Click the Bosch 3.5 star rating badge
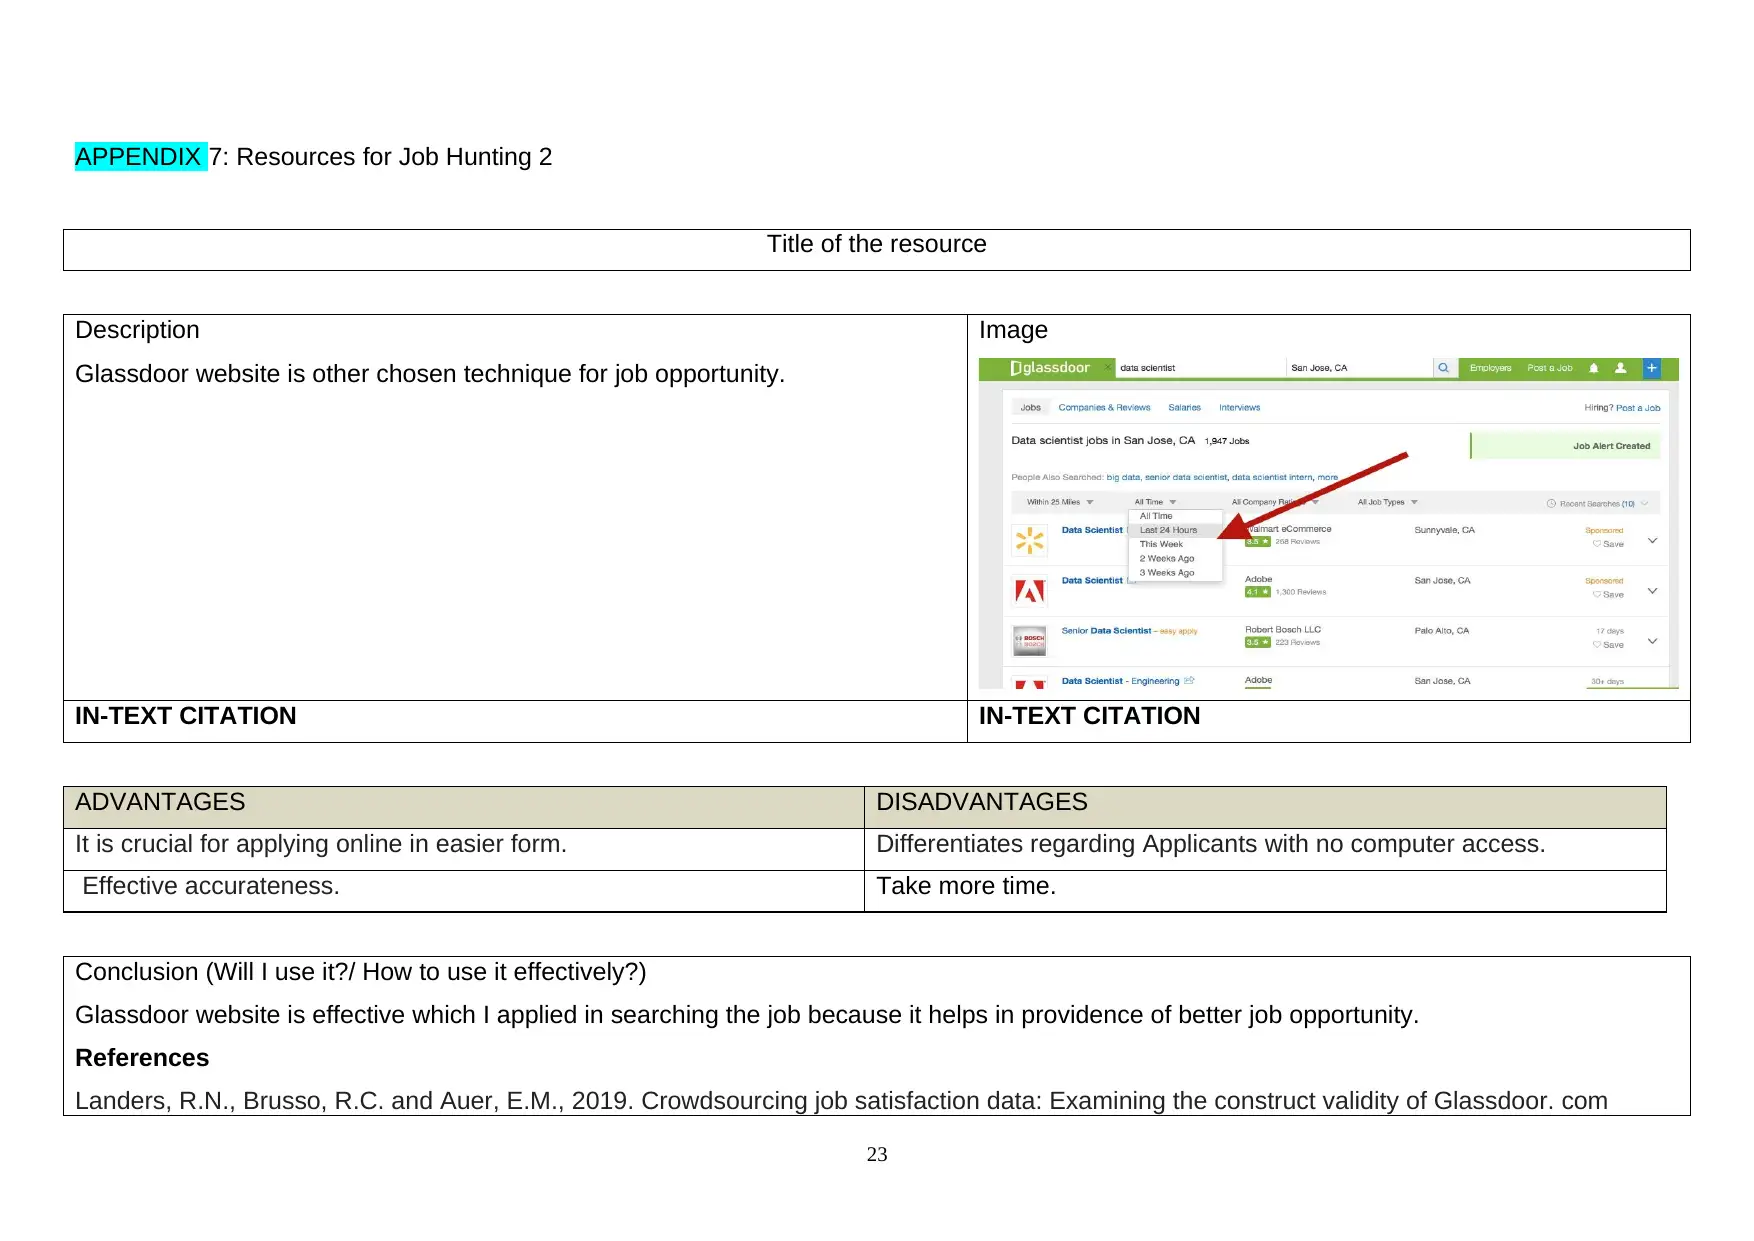This screenshot has height=1241, width=1754. pos(1257,642)
